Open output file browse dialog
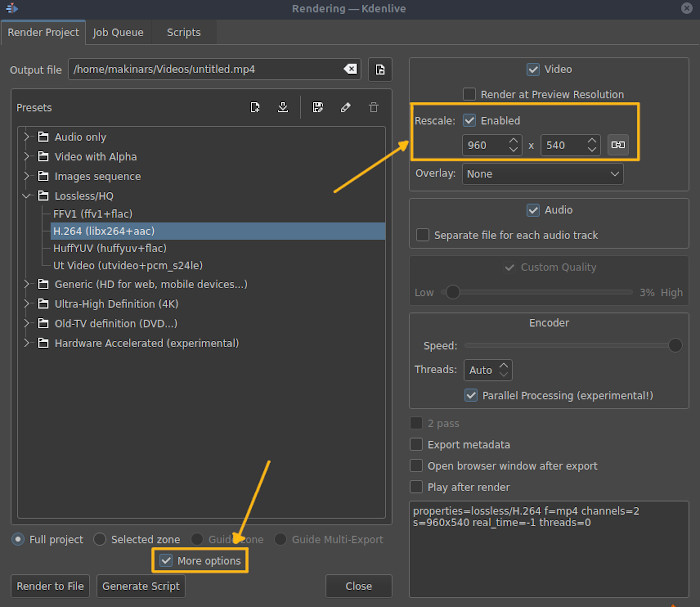Image resolution: width=700 pixels, height=607 pixels. [380, 70]
